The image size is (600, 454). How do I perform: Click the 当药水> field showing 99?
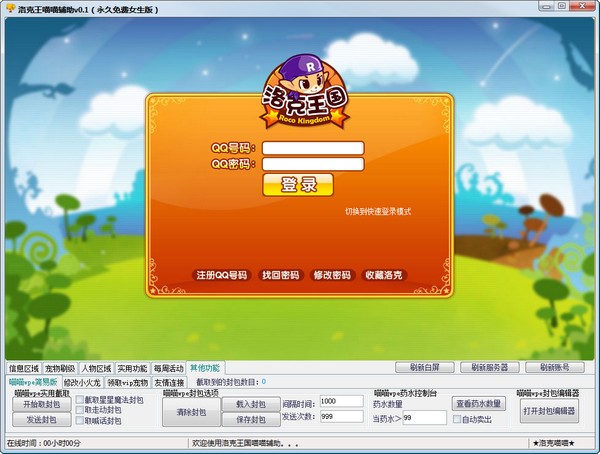coord(424,418)
